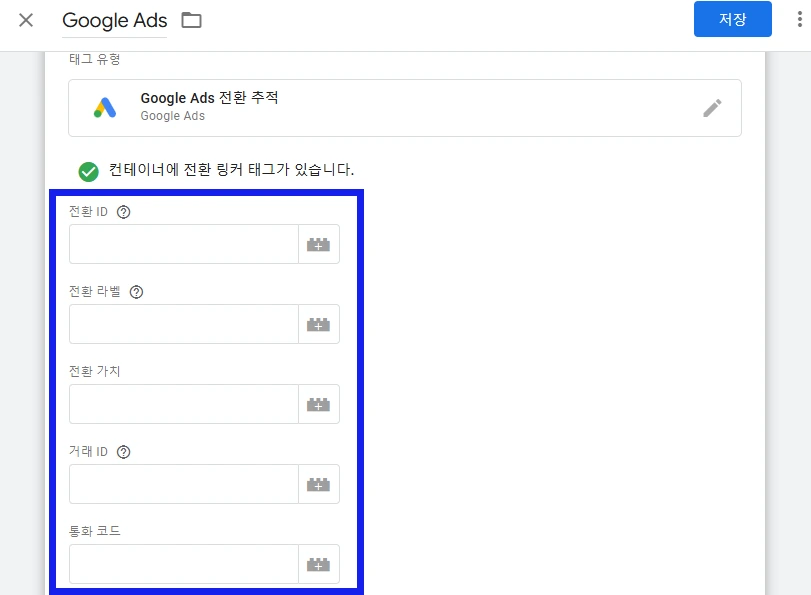Click the 전환 ID input field
The image size is (811, 595).
click(184, 244)
